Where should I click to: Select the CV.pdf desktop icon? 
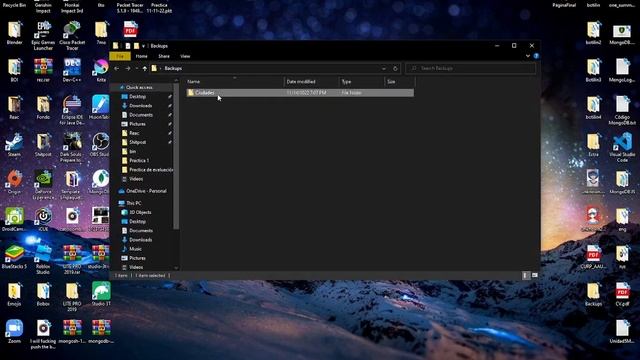click(622, 295)
